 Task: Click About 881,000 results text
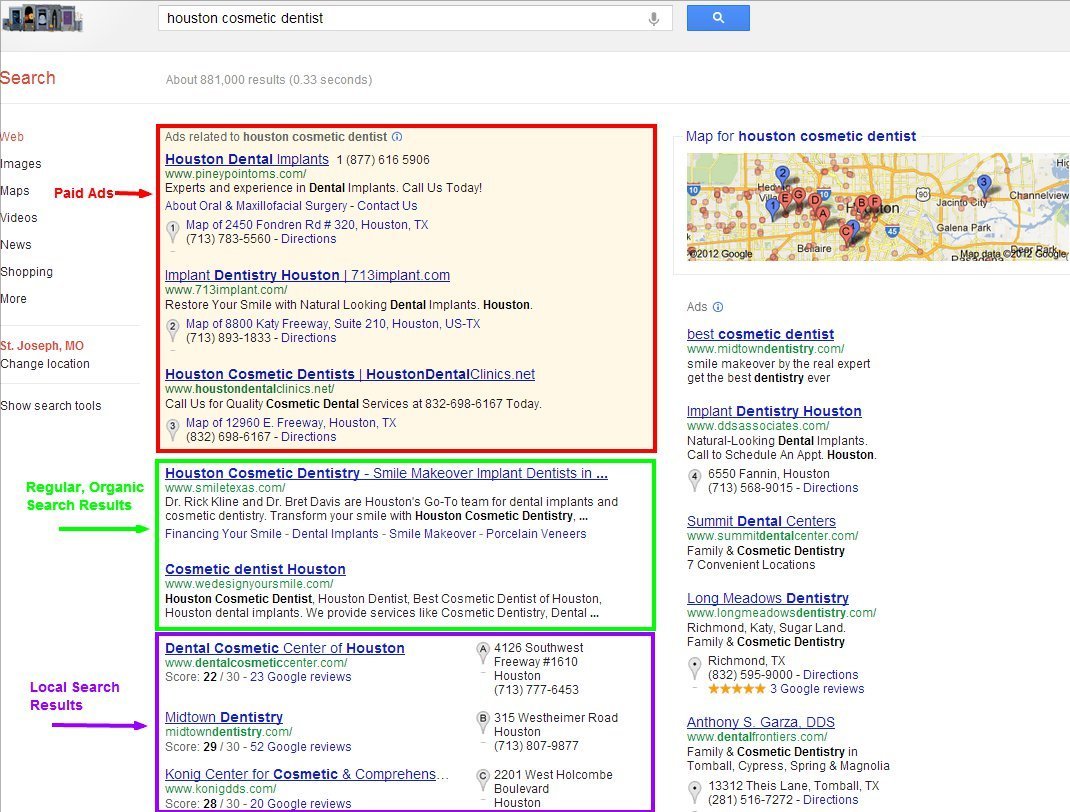(269, 80)
